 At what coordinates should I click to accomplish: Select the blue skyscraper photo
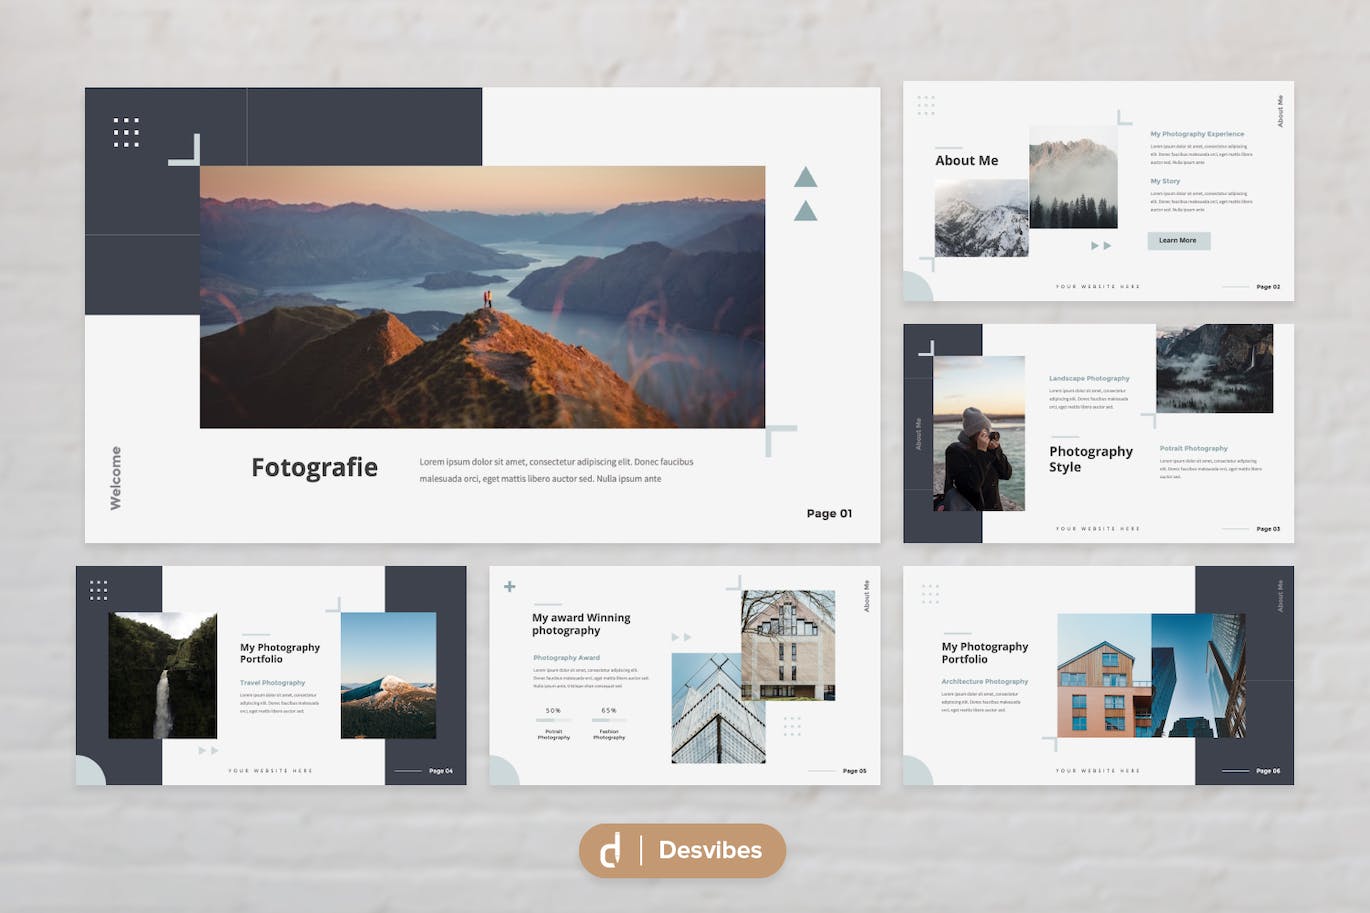1198,675
